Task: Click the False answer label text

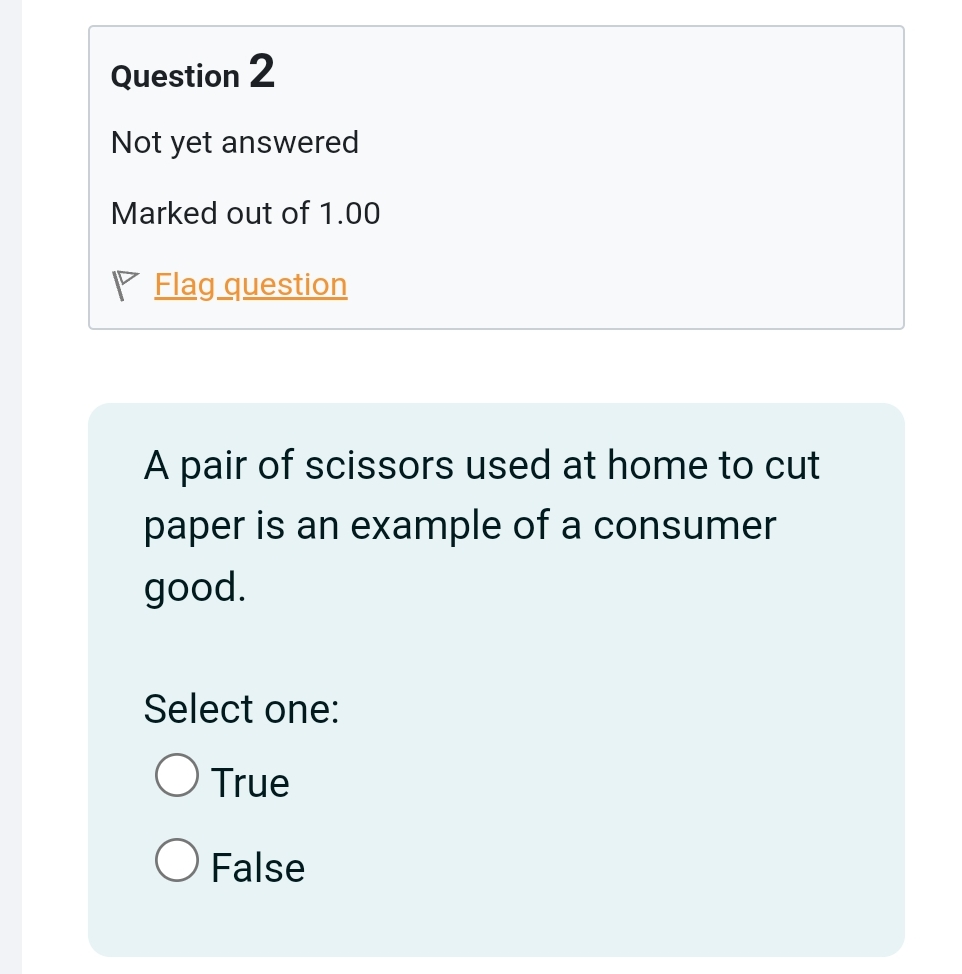Action: click(x=258, y=868)
